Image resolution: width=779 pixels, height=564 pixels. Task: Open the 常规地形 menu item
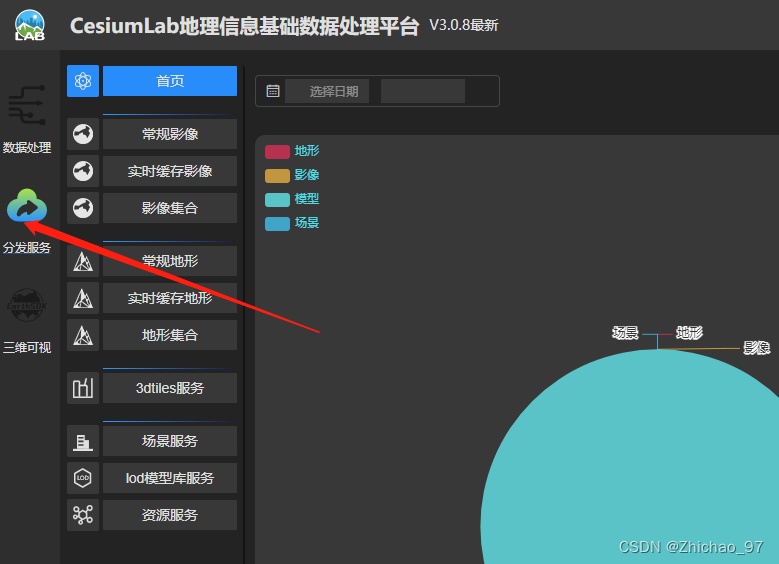tap(170, 261)
